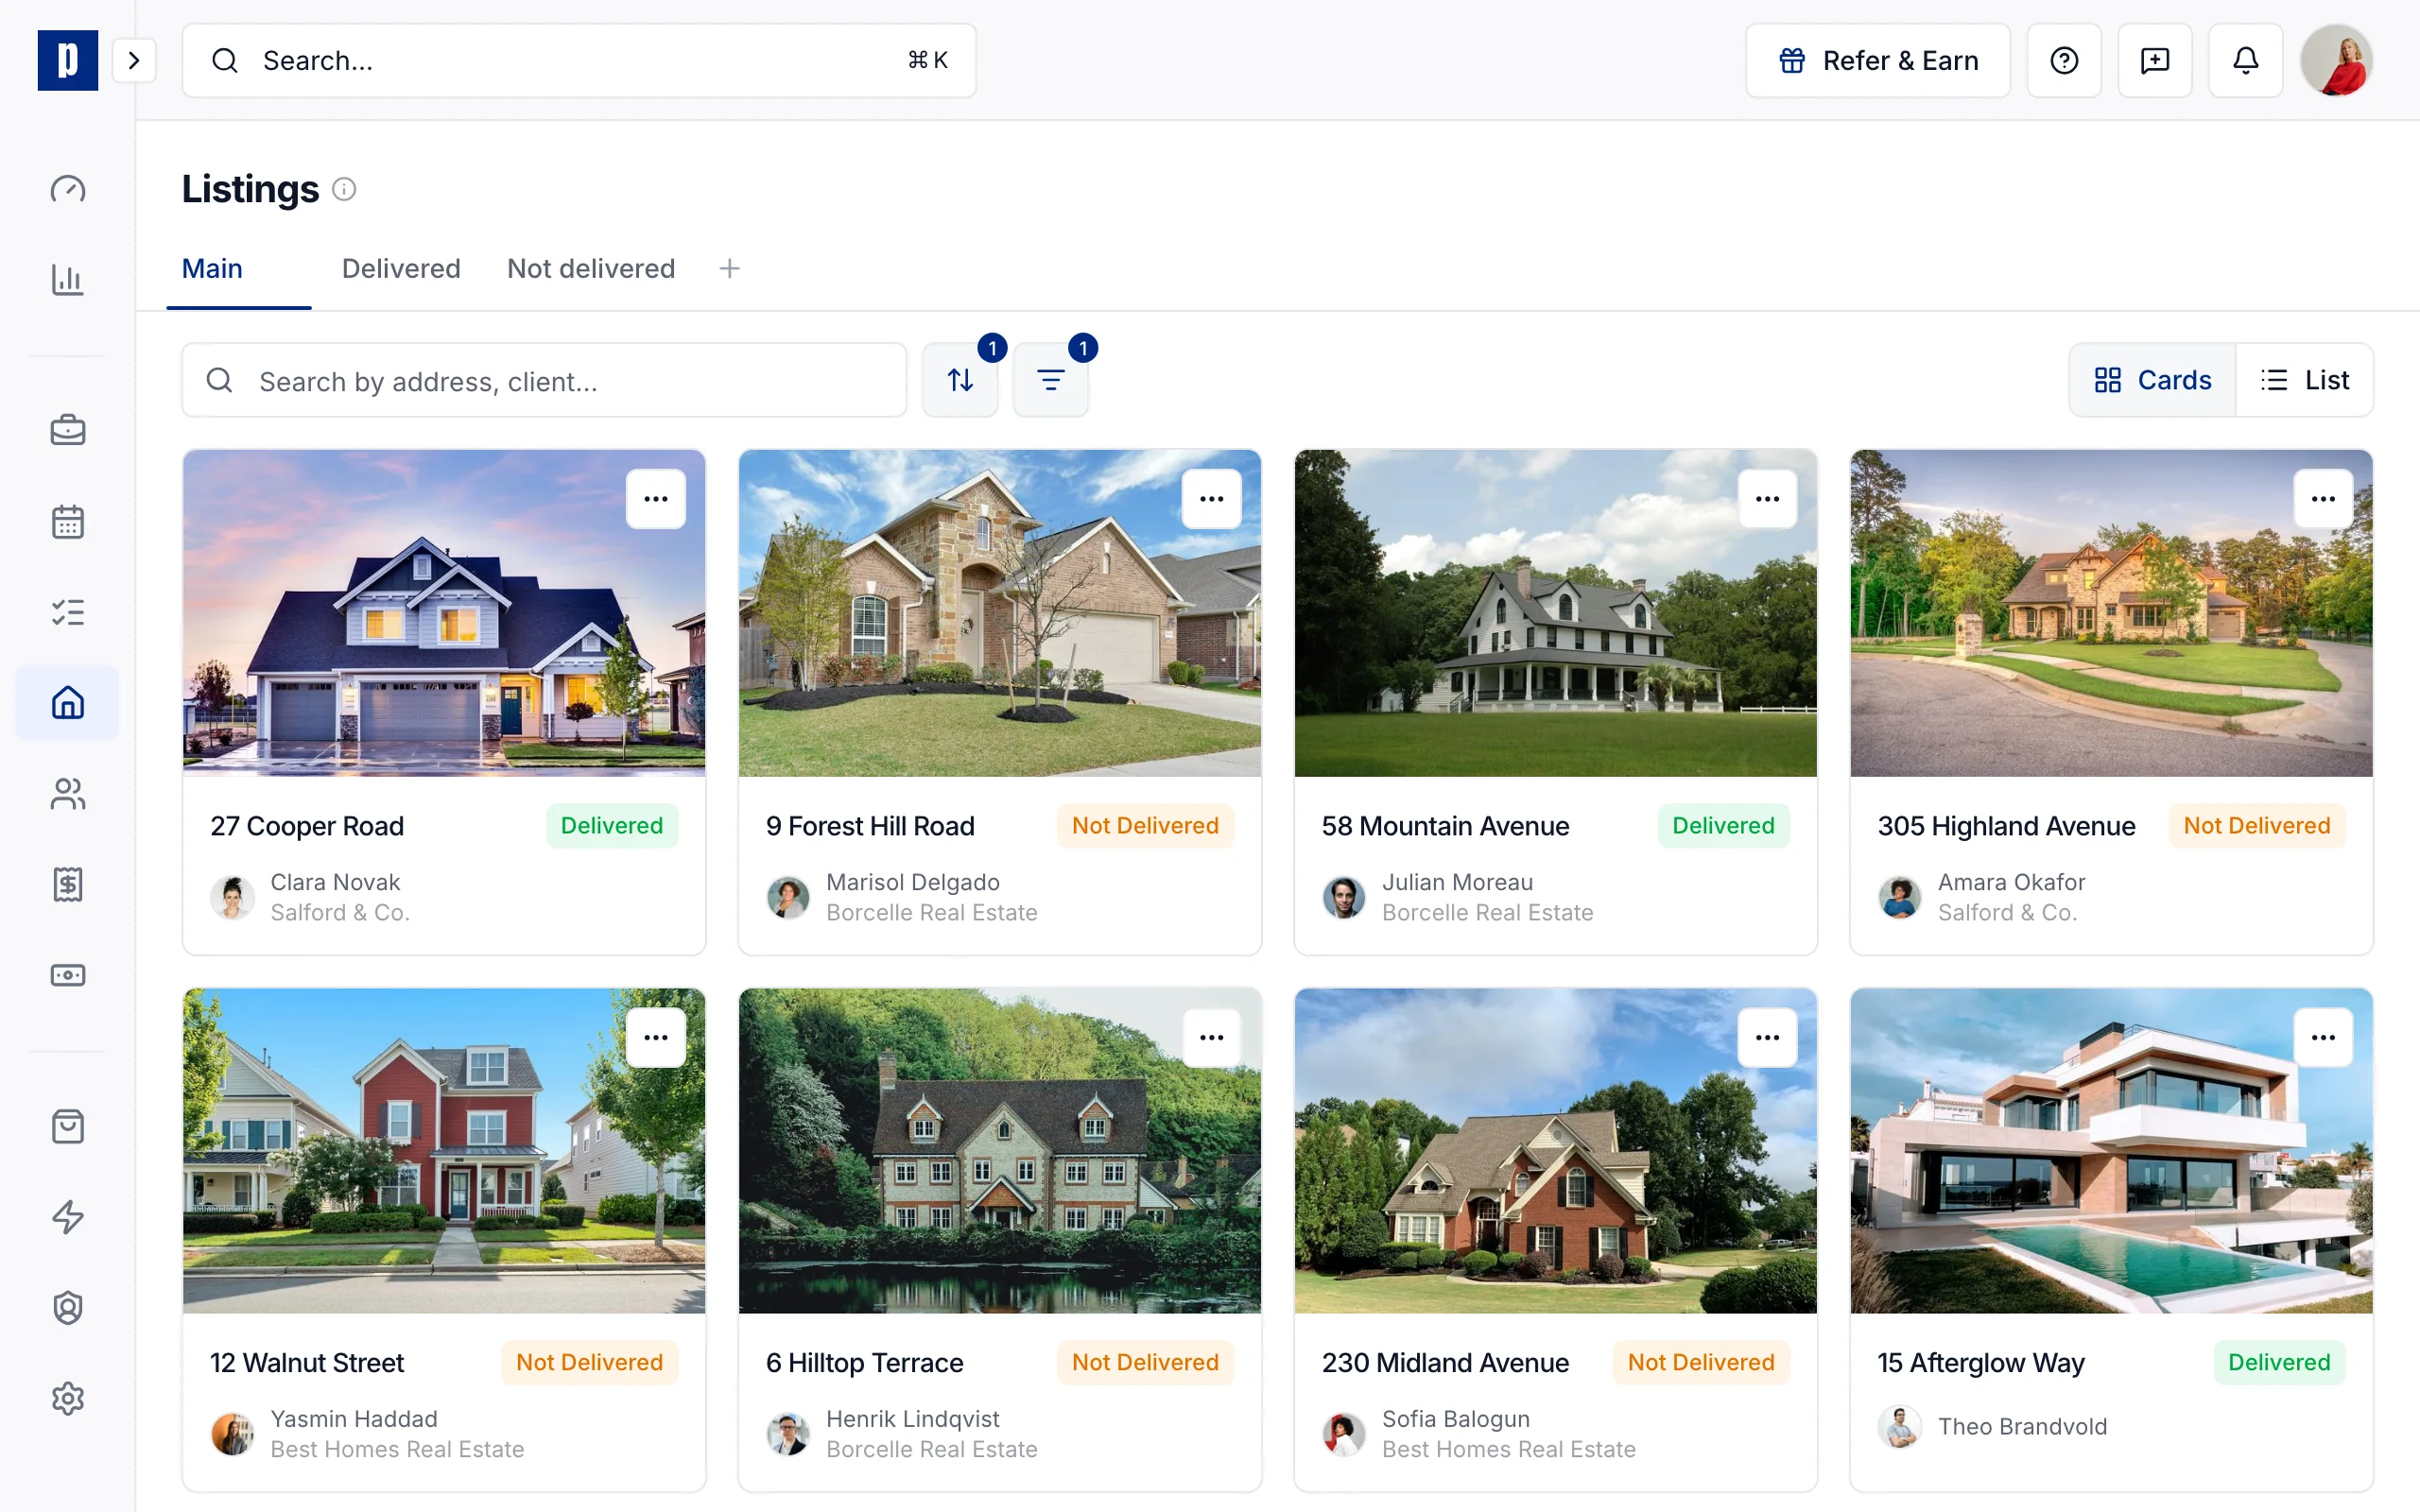Open the 305 Highland Avenue house photo

click(2111, 613)
